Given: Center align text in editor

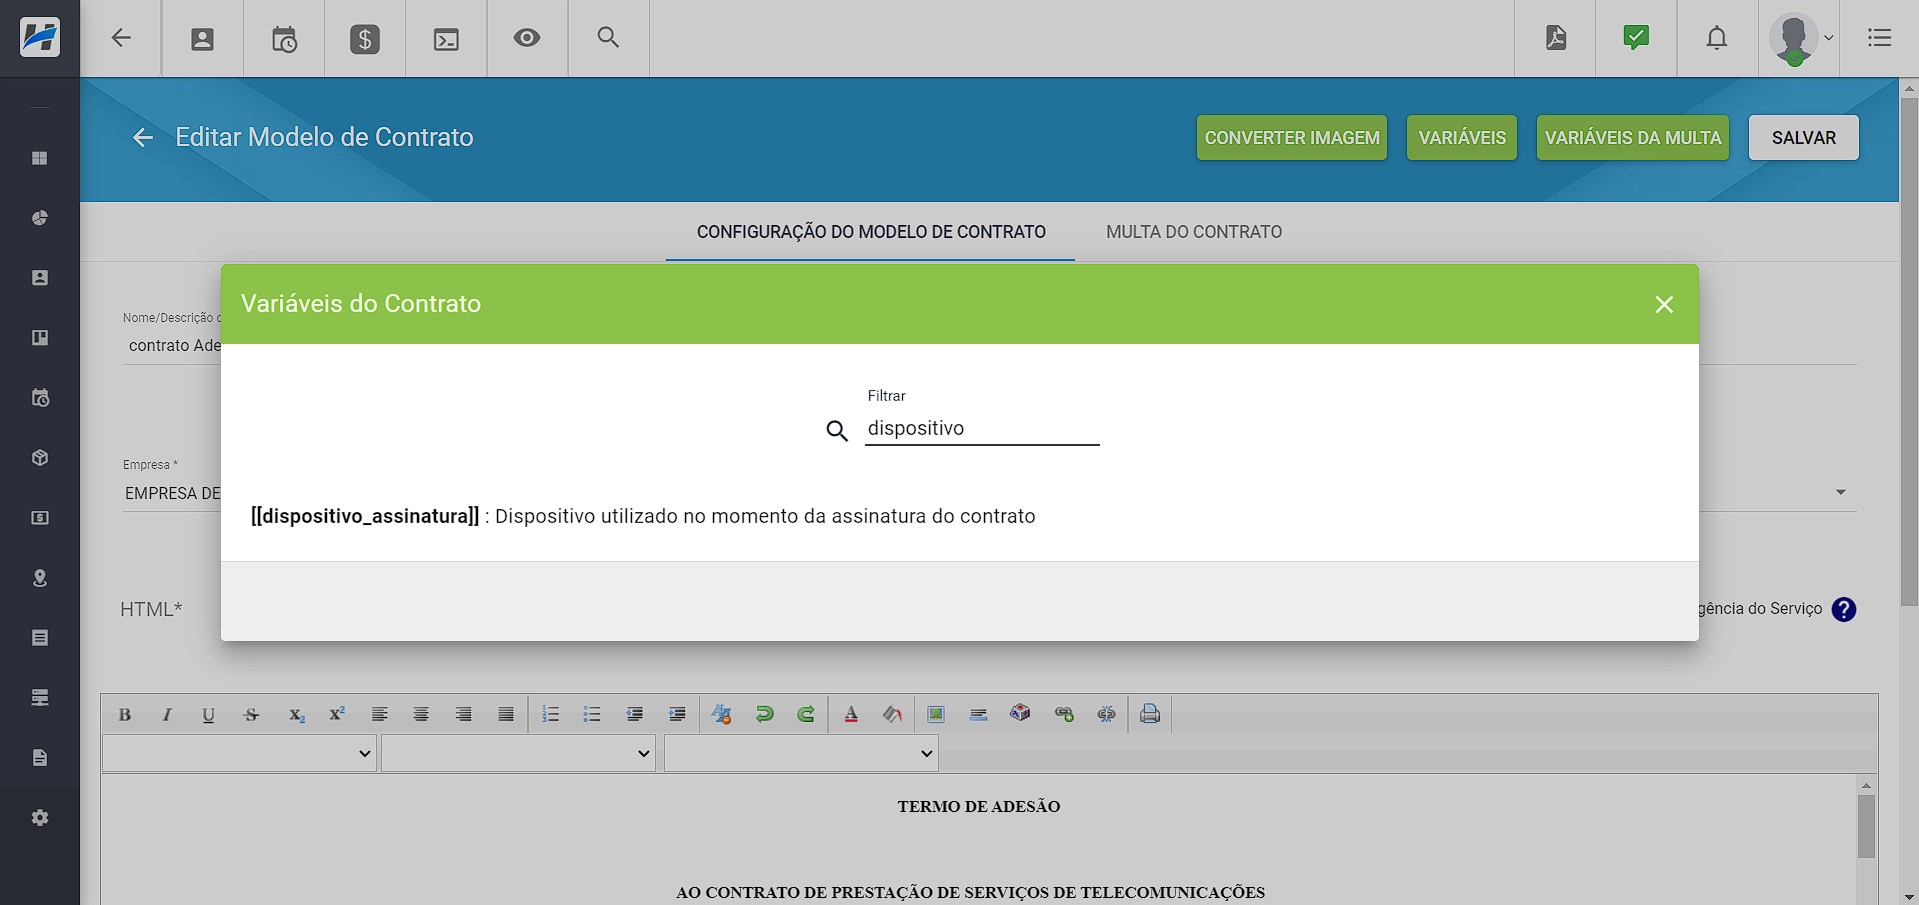Looking at the screenshot, I should coord(421,714).
